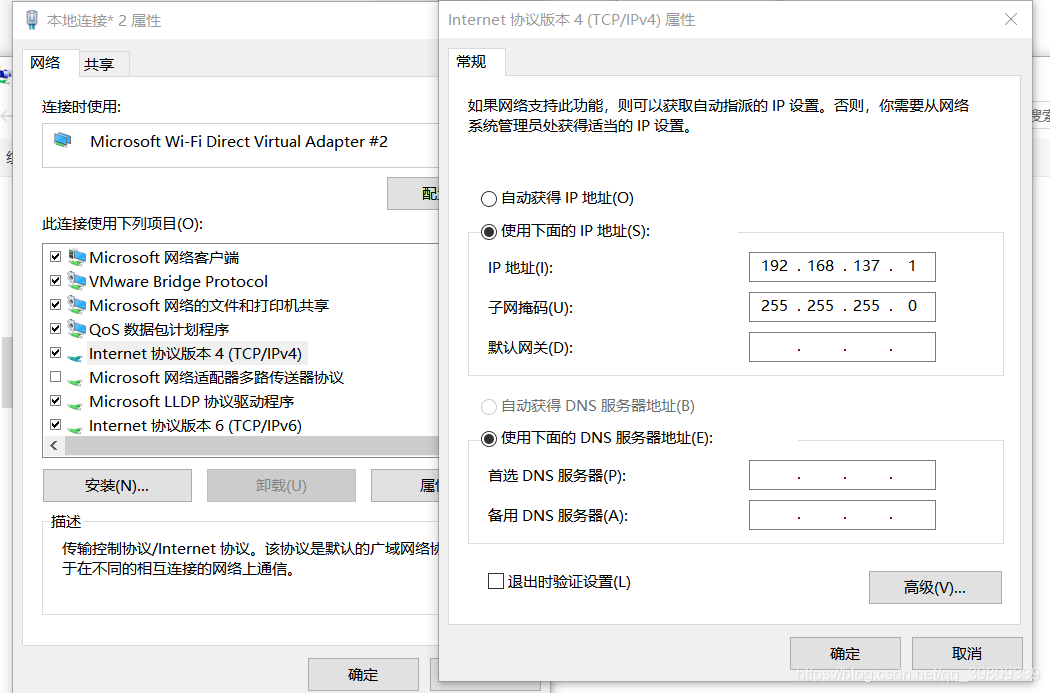Click the 首选 DNS 服务器 input field
This screenshot has width=1050, height=693.
(842, 475)
